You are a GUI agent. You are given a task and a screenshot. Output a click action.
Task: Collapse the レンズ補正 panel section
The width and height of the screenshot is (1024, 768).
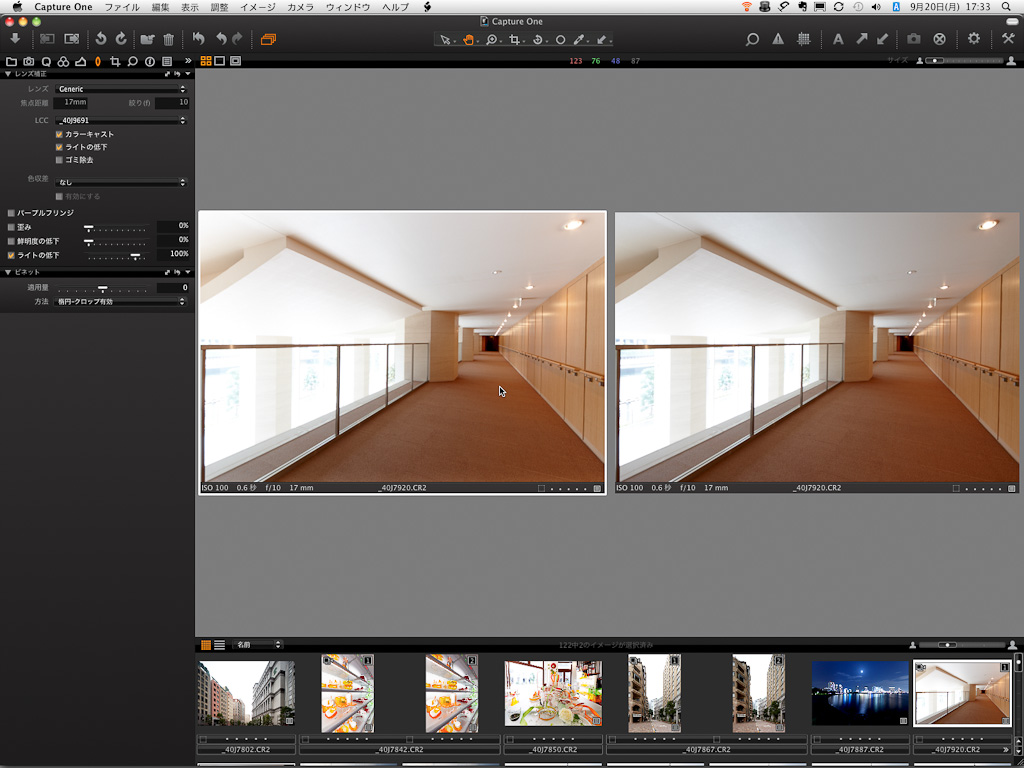pyautogui.click(x=9, y=74)
